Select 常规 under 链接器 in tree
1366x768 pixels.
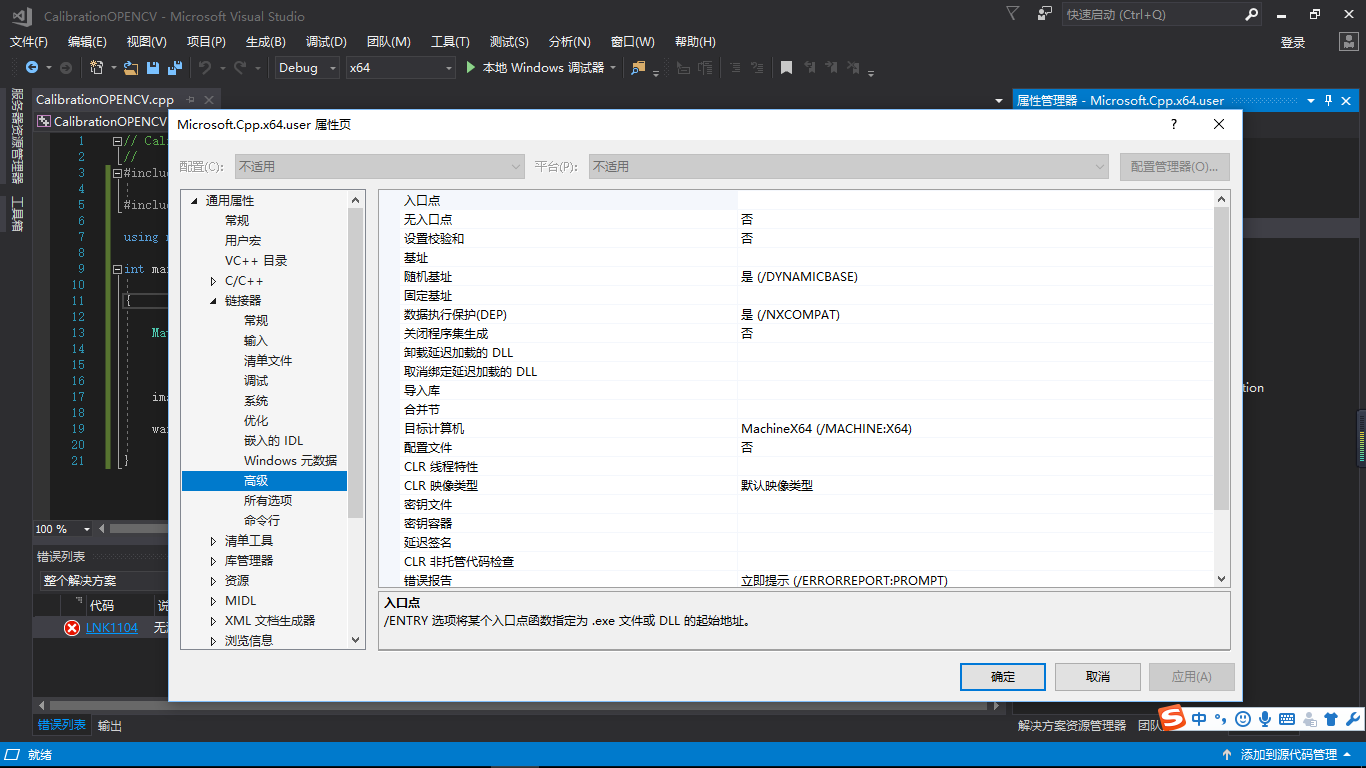pos(256,321)
